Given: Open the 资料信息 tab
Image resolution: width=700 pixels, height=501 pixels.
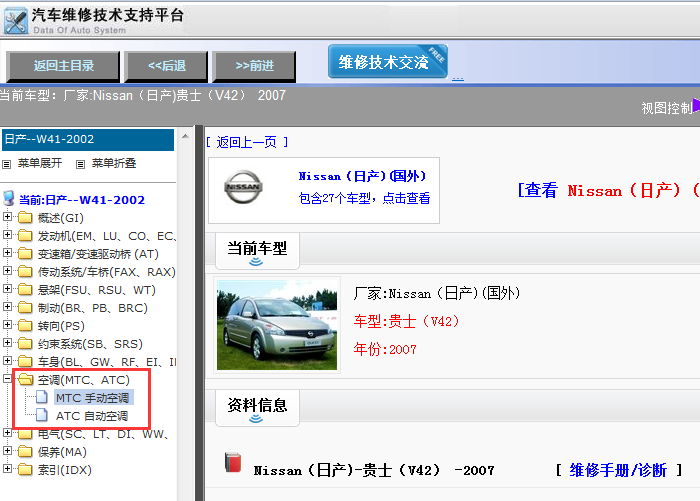Looking at the screenshot, I should tap(257, 408).
